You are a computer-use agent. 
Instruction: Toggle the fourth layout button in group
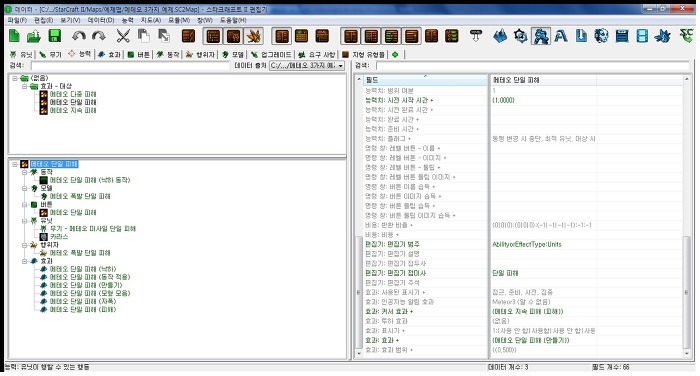[411, 36]
